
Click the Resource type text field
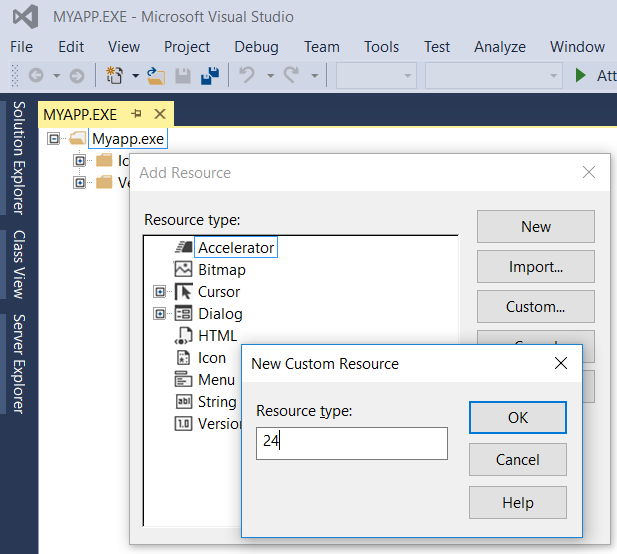click(x=351, y=443)
